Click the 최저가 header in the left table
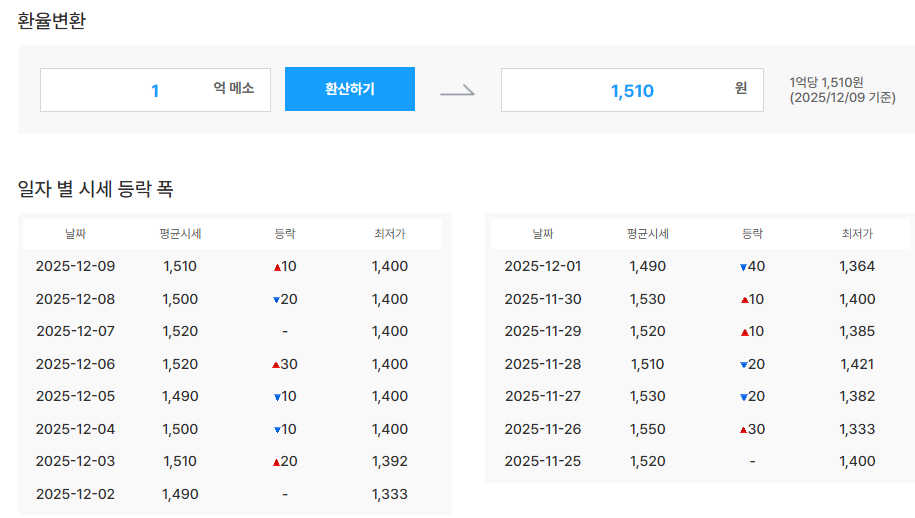915x518 pixels. point(390,234)
